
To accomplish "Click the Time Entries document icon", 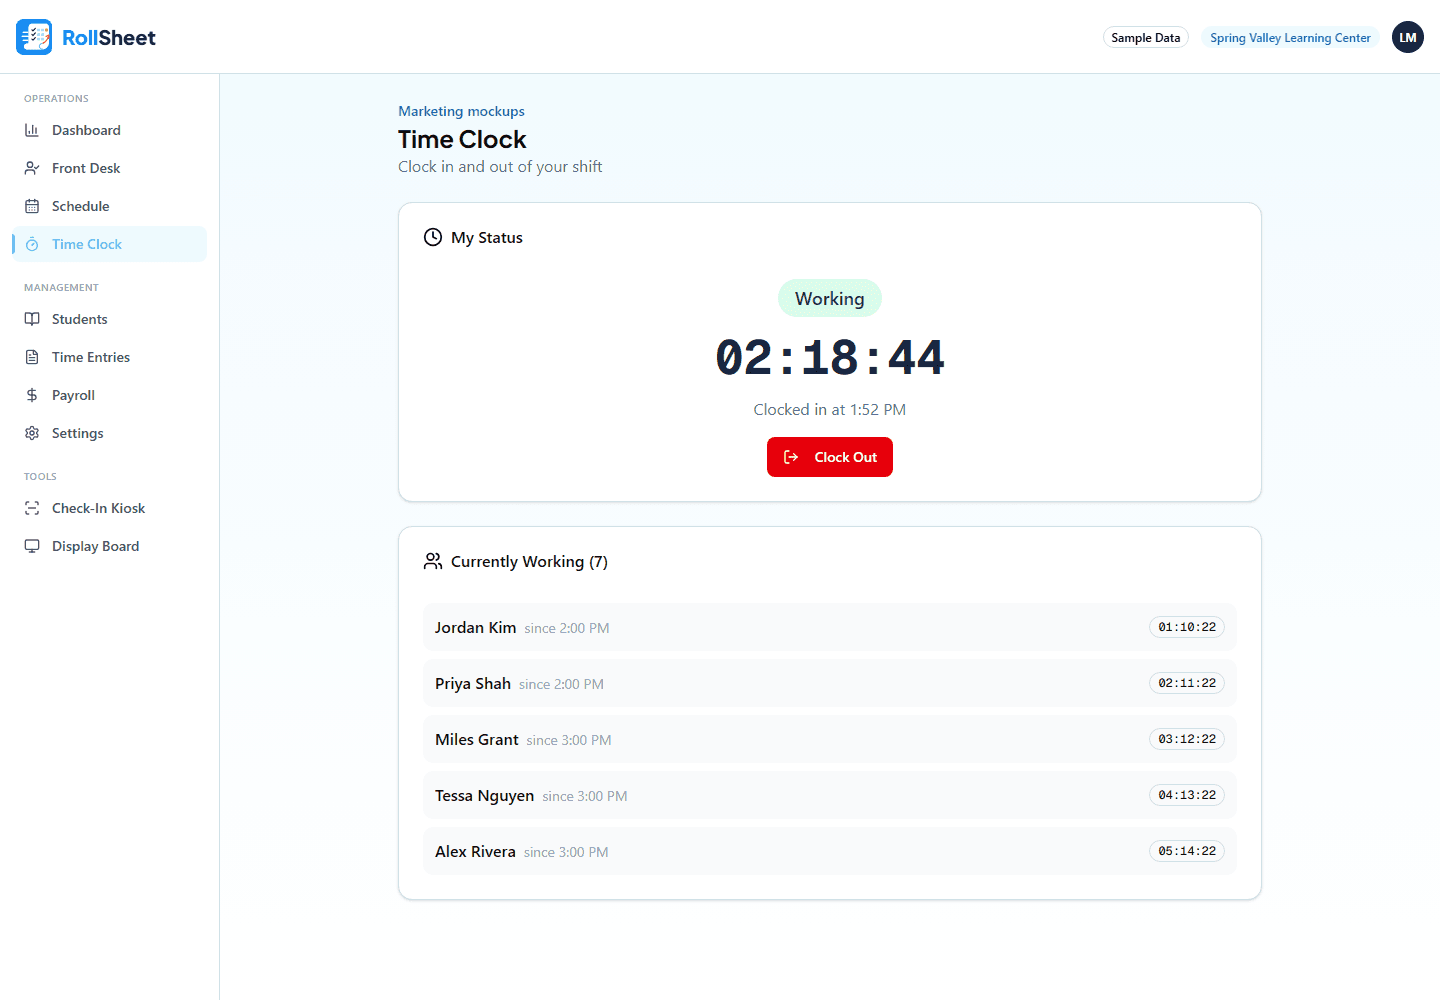I will tap(32, 357).
